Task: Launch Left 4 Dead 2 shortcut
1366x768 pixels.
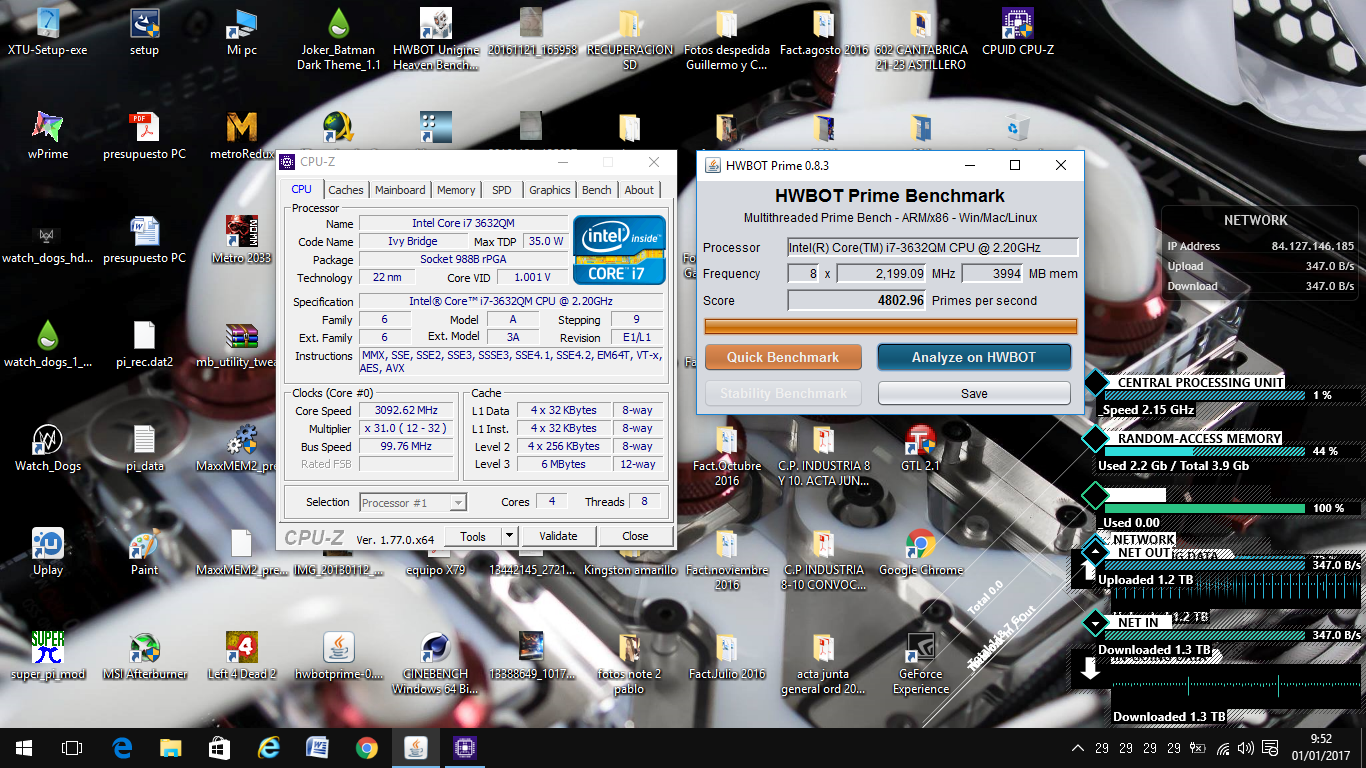Action: [x=242, y=656]
